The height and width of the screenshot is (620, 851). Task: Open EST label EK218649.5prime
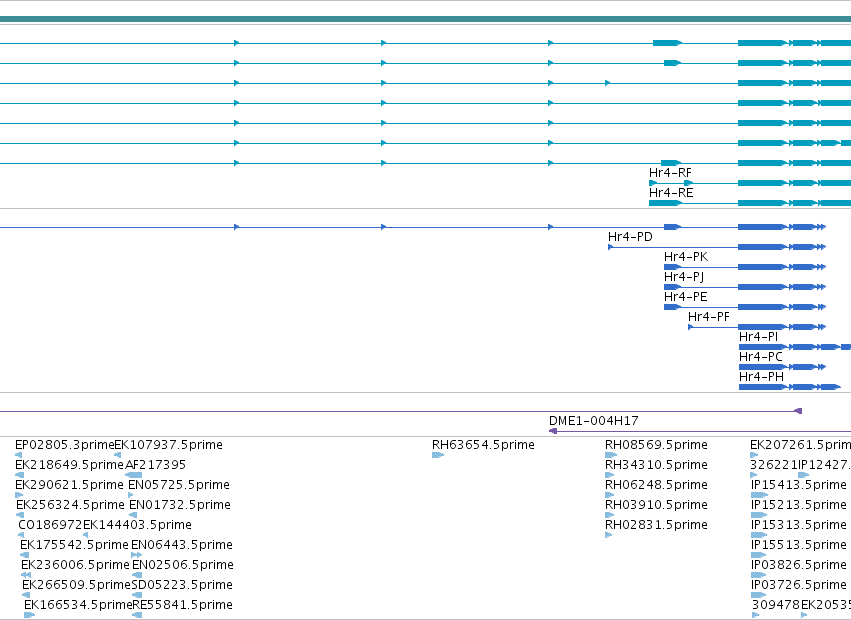click(x=69, y=465)
